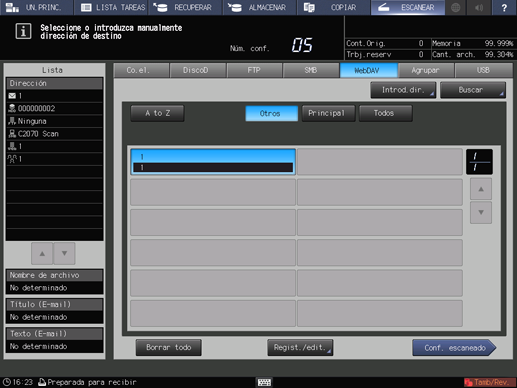Click the globe icon in top bar
The image size is (517, 388).
point(456,7)
